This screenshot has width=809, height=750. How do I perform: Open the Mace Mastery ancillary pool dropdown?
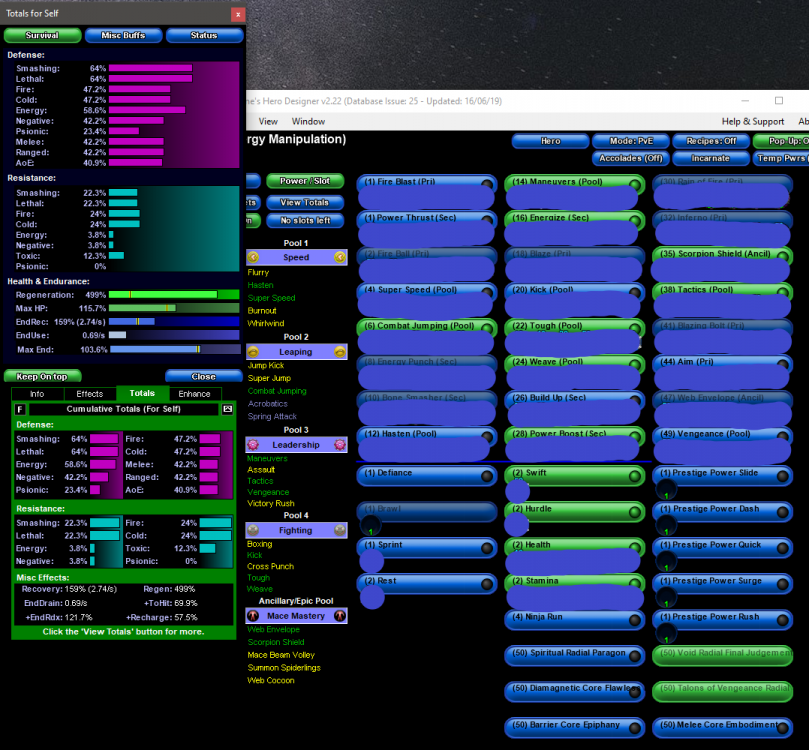point(296,616)
